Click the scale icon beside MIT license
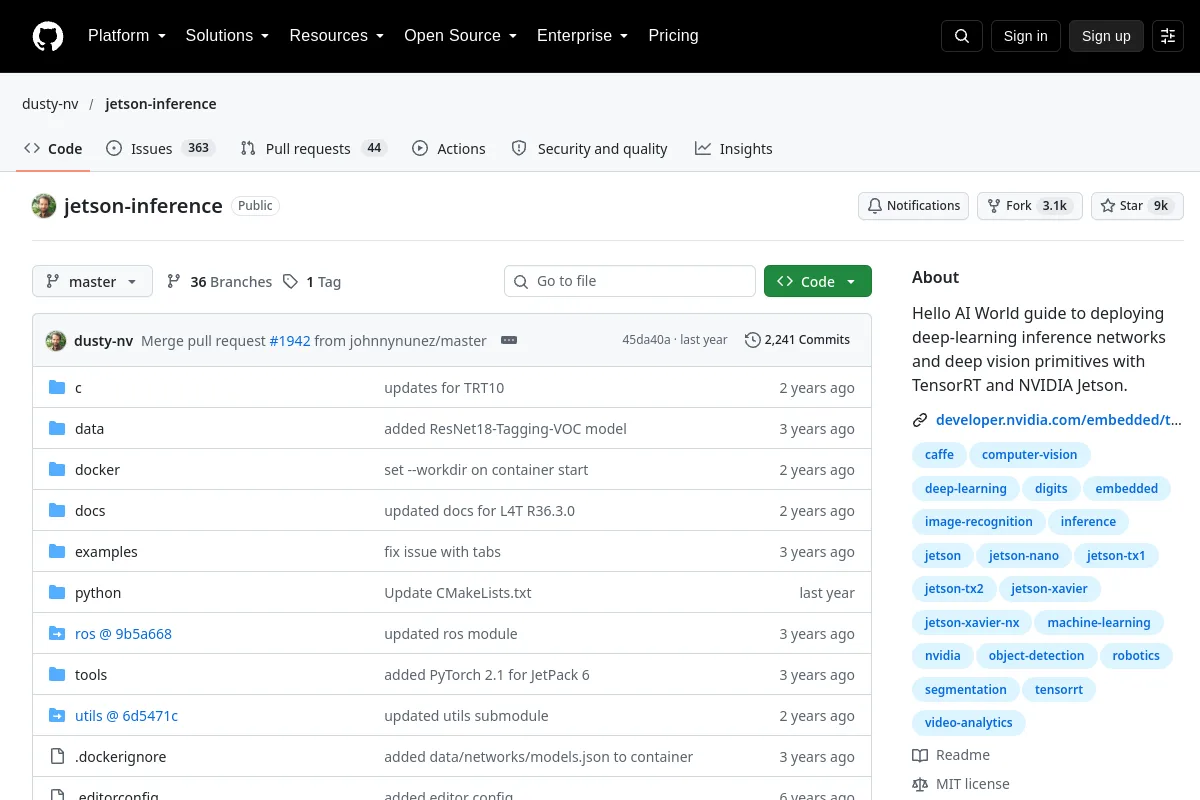Screen dimensions: 1200x800 tap(920, 785)
